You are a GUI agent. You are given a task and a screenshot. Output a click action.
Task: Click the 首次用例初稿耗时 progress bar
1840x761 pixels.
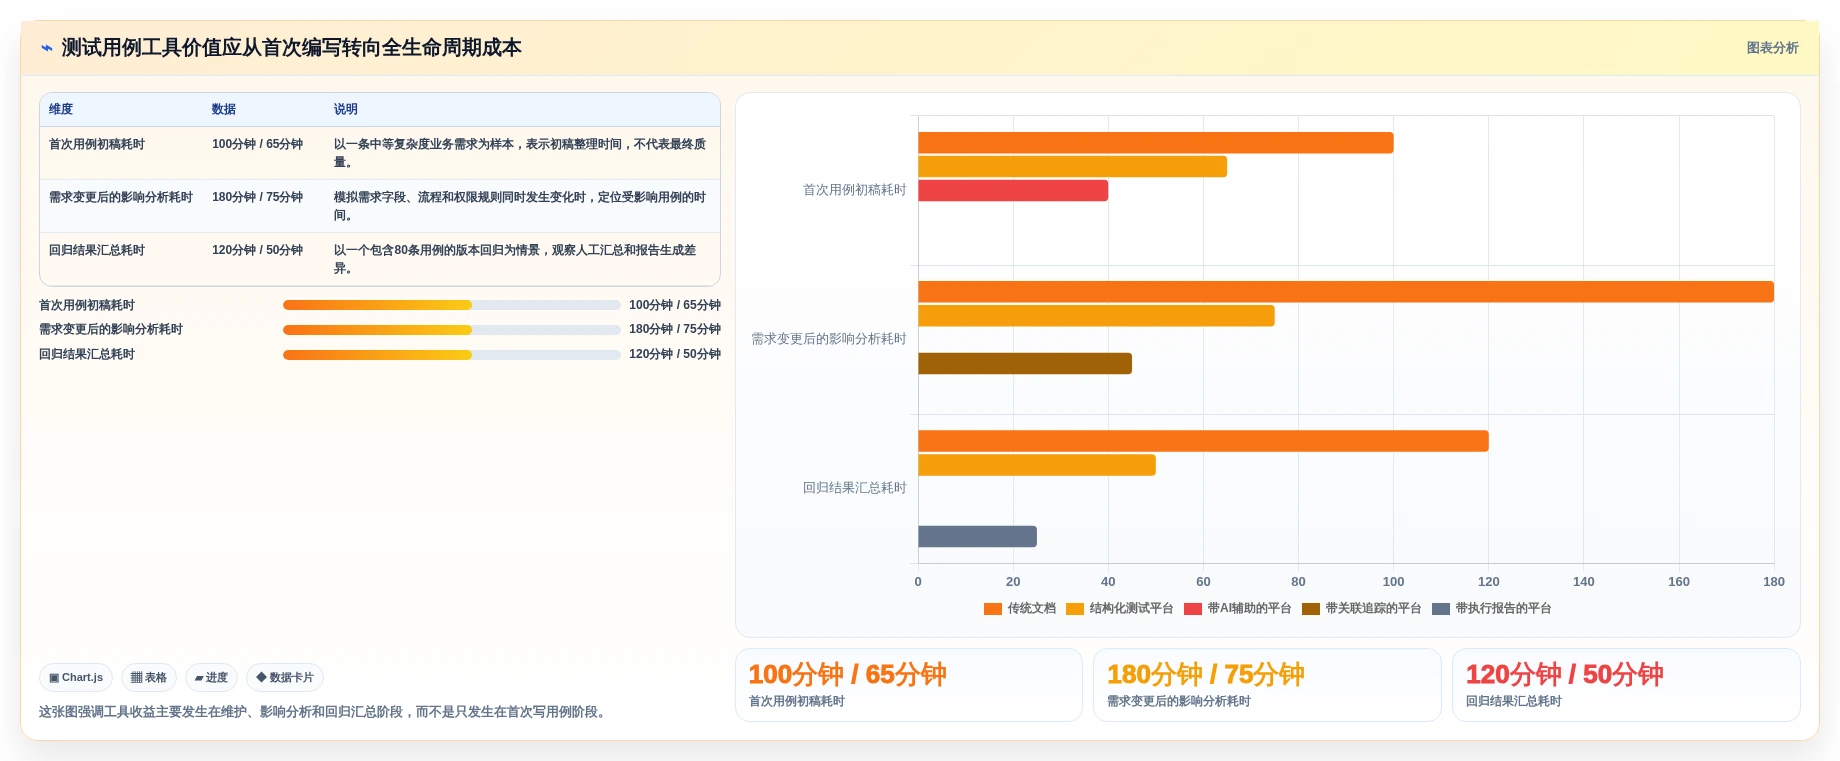452,305
